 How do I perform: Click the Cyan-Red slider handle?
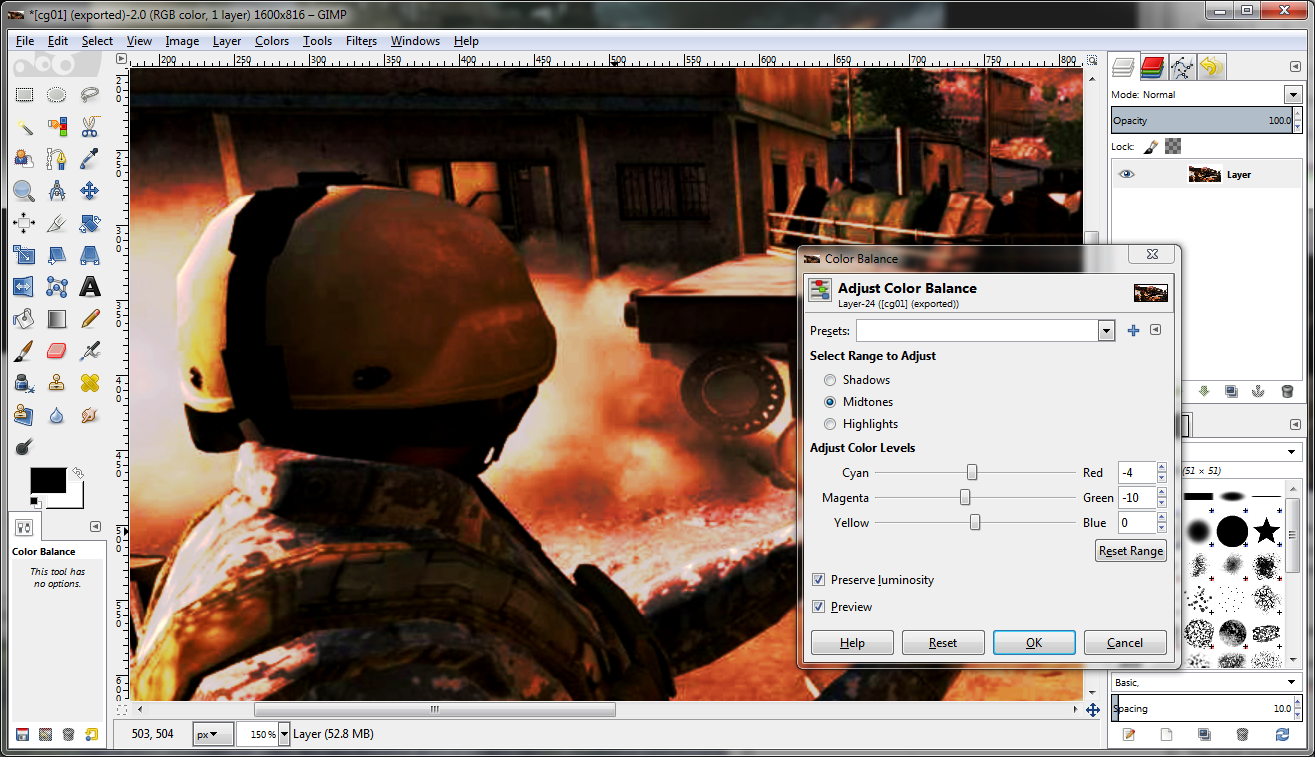click(x=971, y=472)
